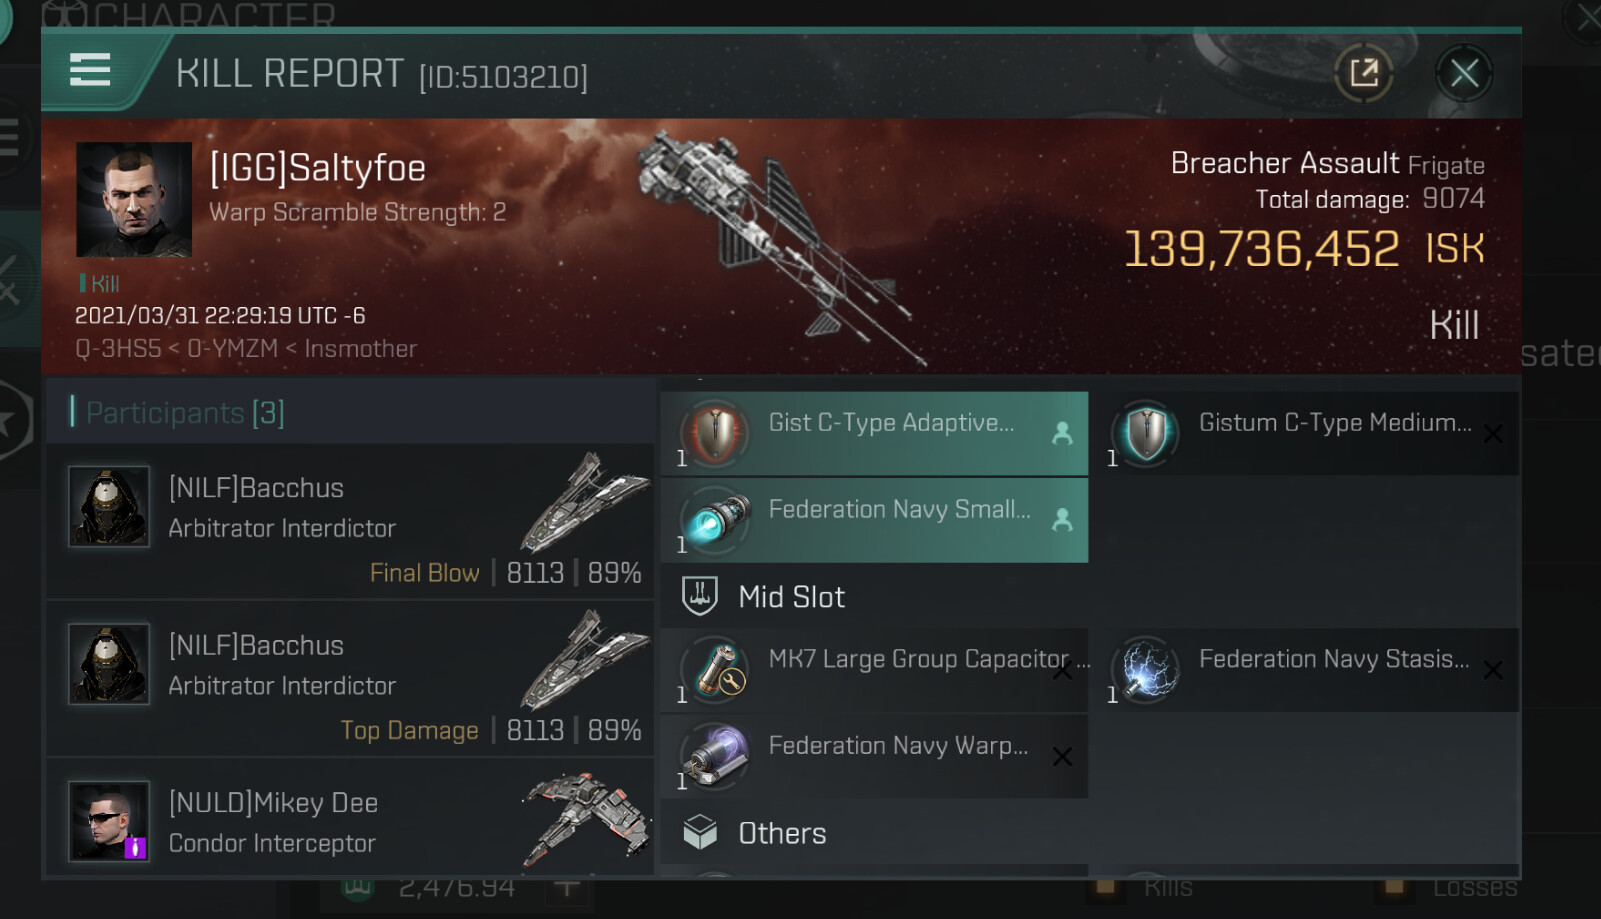Click Mikey Dee's character portrait
The width and height of the screenshot is (1601, 919).
coord(109,821)
